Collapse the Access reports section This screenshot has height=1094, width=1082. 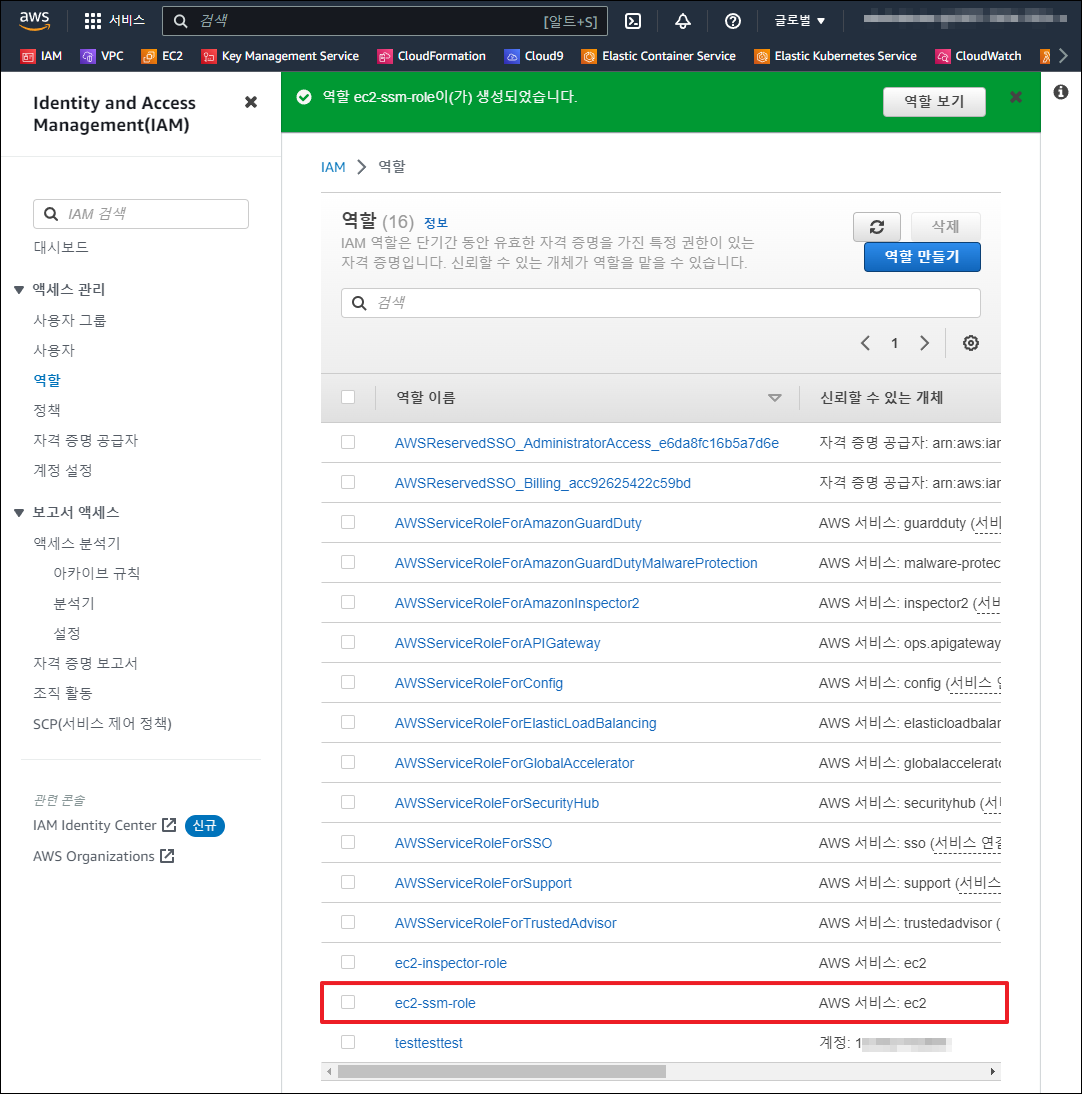19,513
